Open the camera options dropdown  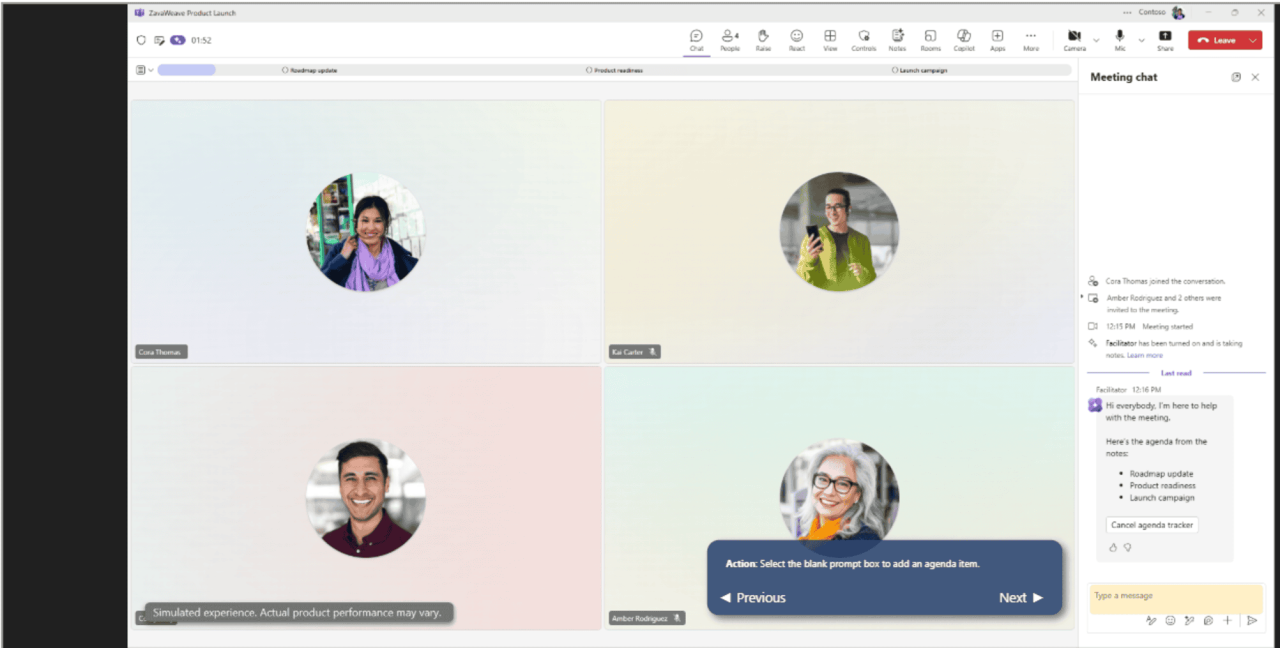[x=1094, y=40]
